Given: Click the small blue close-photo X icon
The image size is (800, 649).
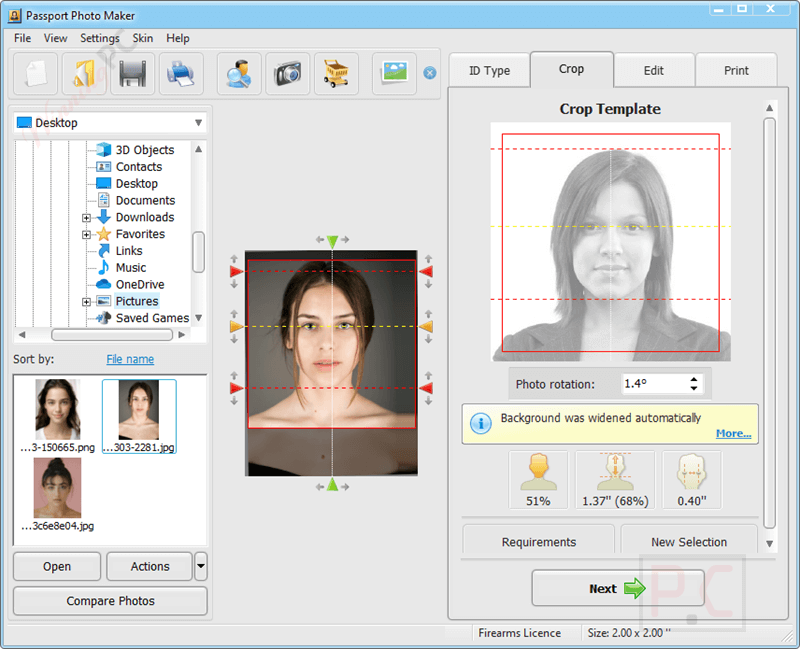Looking at the screenshot, I should [x=430, y=73].
